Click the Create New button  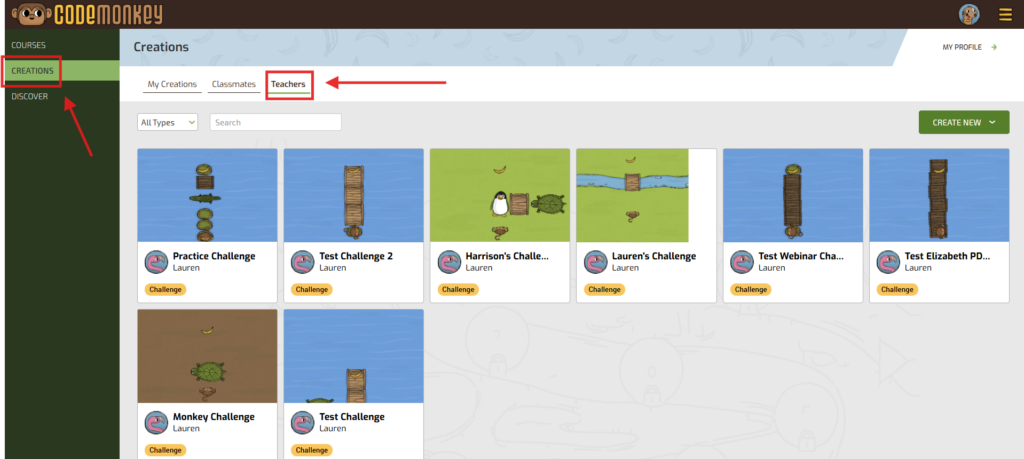pos(964,122)
